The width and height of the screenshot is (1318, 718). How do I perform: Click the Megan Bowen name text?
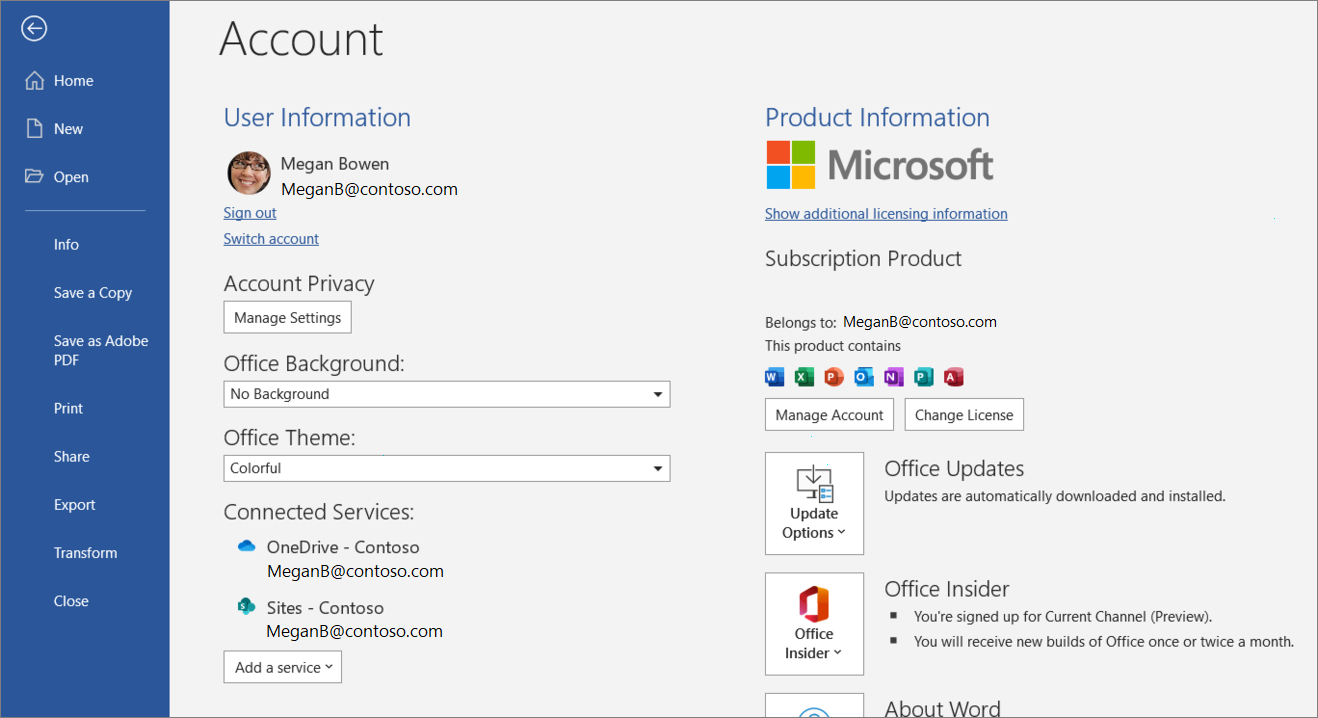pyautogui.click(x=335, y=164)
